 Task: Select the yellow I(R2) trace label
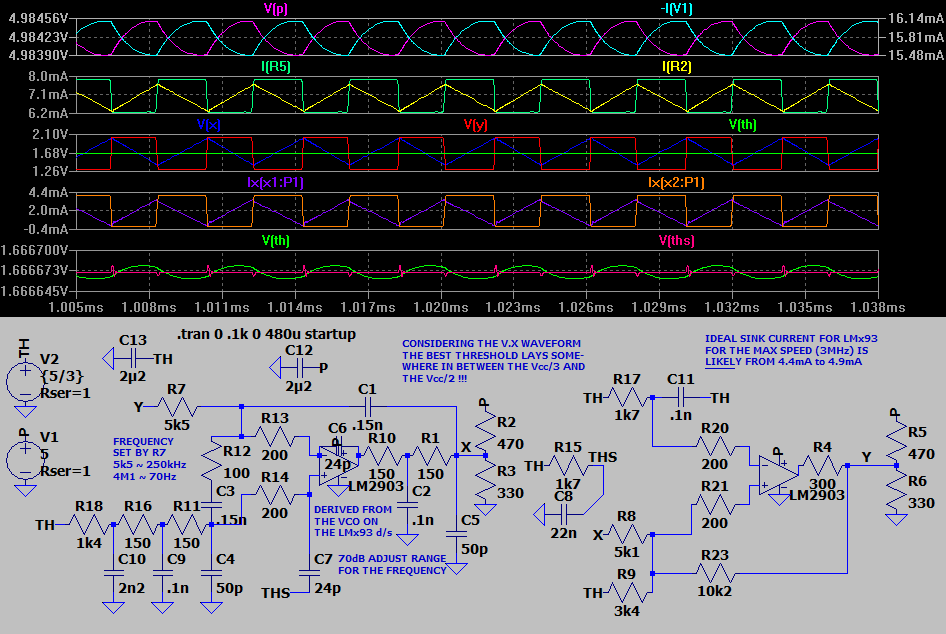[x=677, y=66]
